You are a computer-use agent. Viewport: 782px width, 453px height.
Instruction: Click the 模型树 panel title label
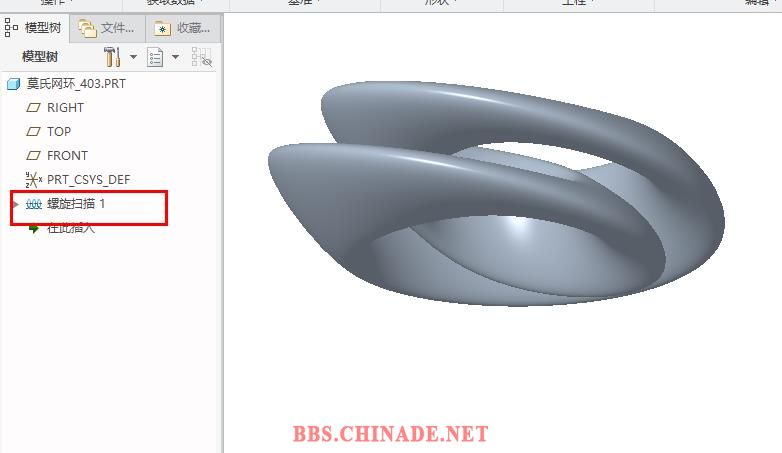[40, 57]
